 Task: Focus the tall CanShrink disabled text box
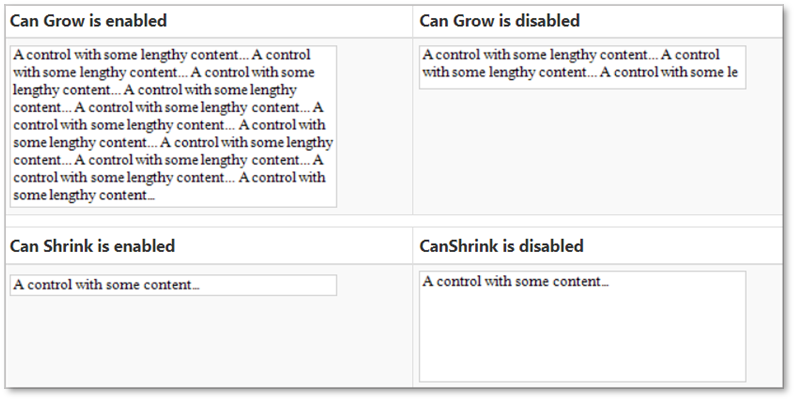point(582,330)
